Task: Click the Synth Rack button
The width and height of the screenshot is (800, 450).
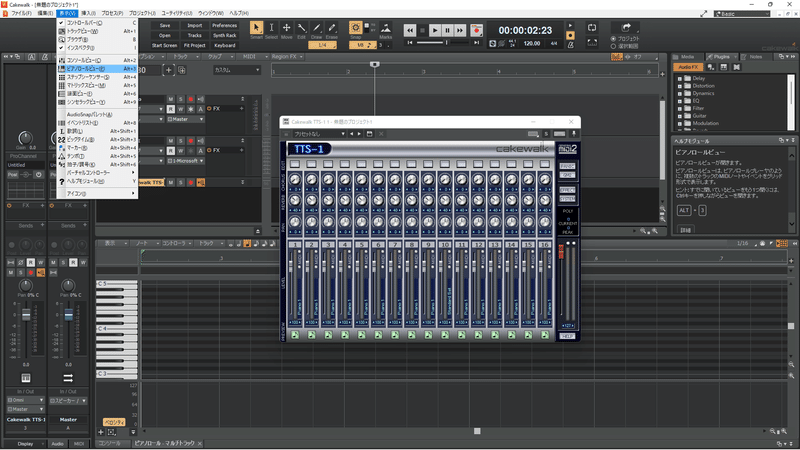Action: coord(224,36)
